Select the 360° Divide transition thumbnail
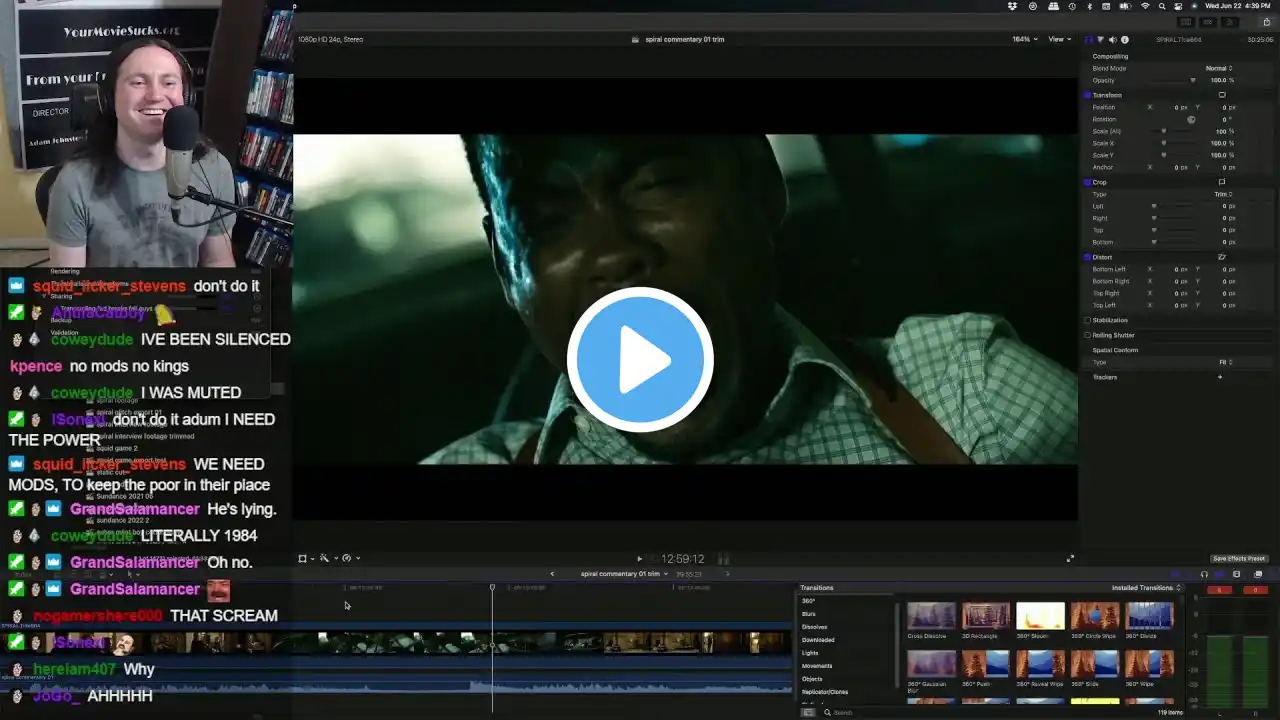The image size is (1280, 720). click(x=1149, y=616)
